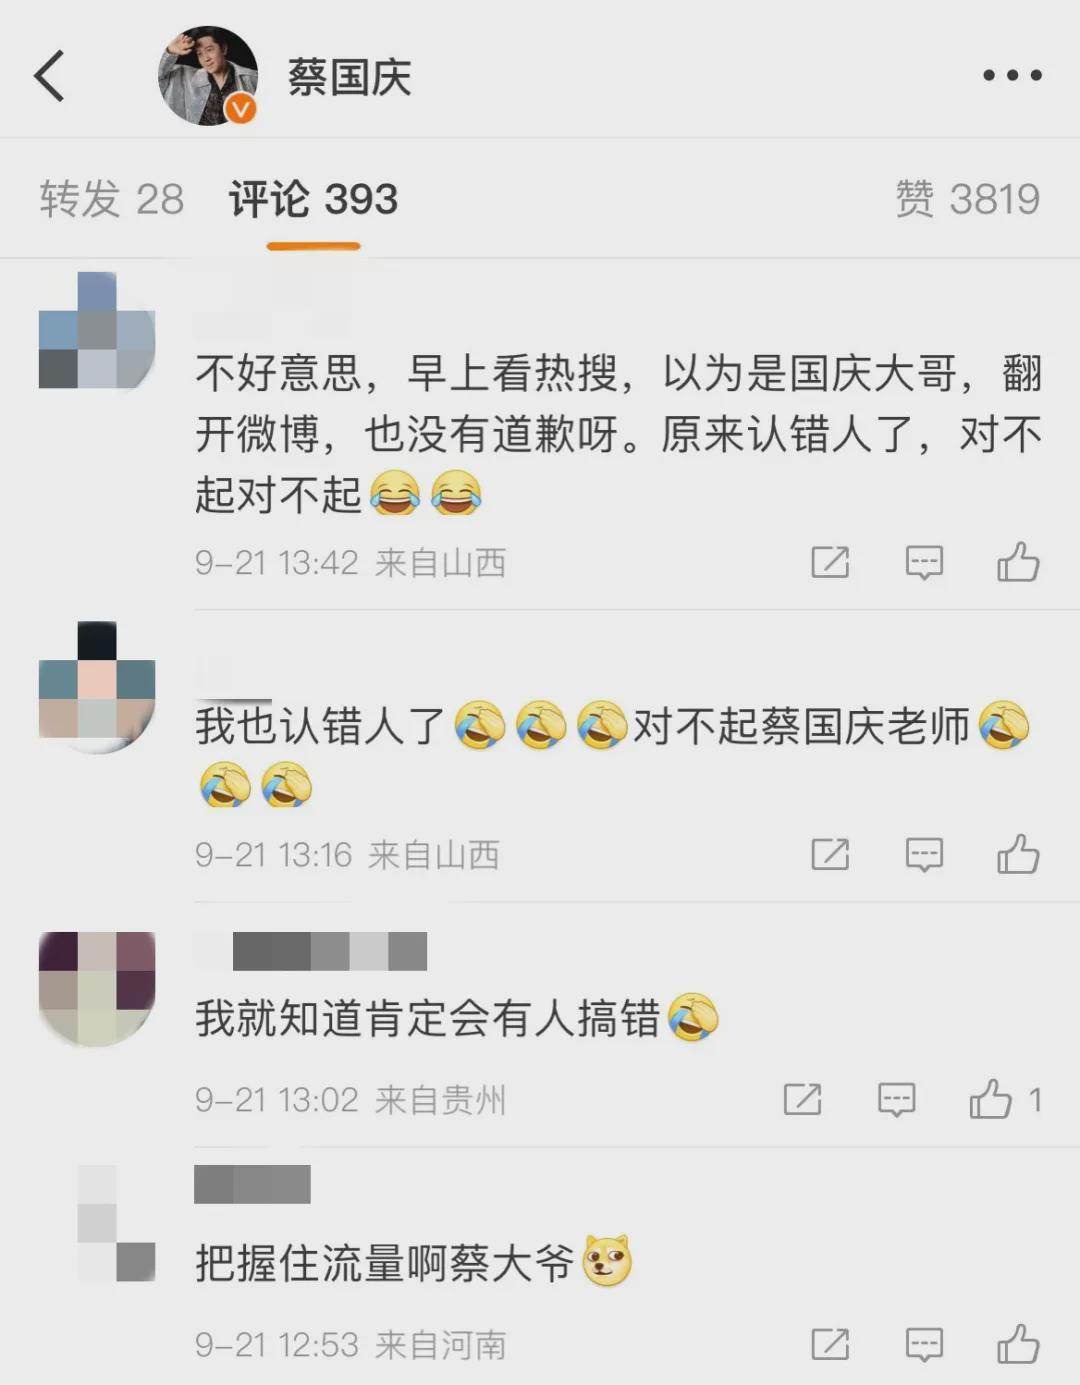Reply to the 贵州 comment
Screen dimensions: 1080x1385
pos(896,1100)
